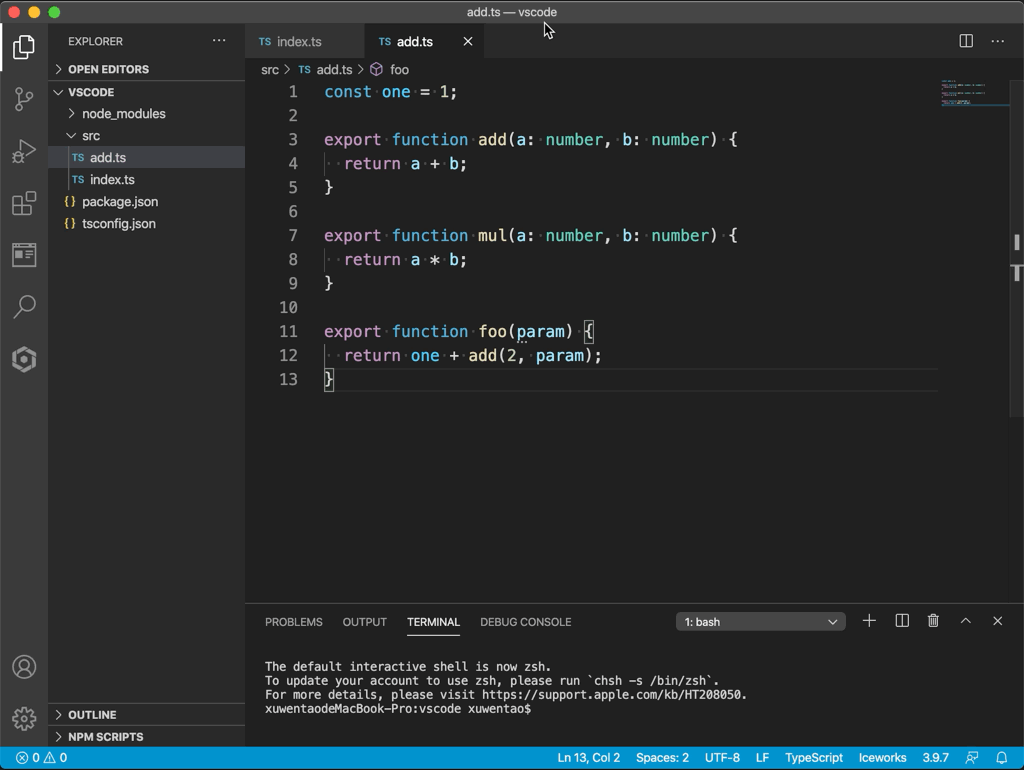Switch to the index.ts editor tab
Viewport: 1024px width, 770px height.
pos(299,42)
